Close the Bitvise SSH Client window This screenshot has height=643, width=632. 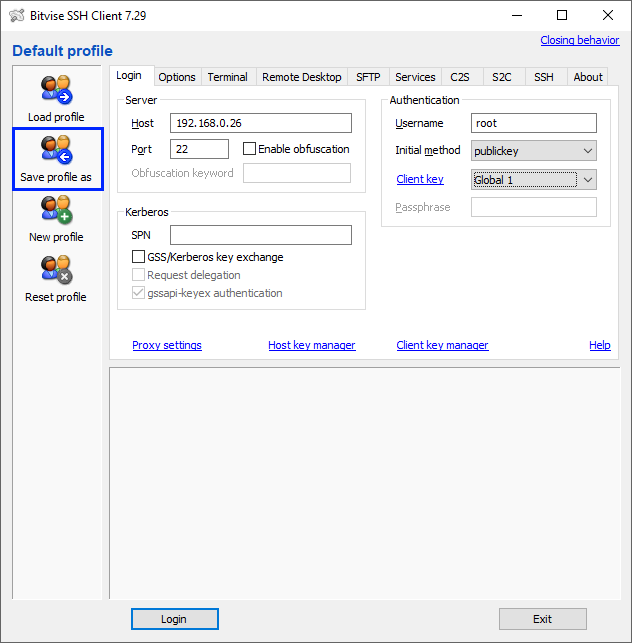pyautogui.click(x=608, y=16)
